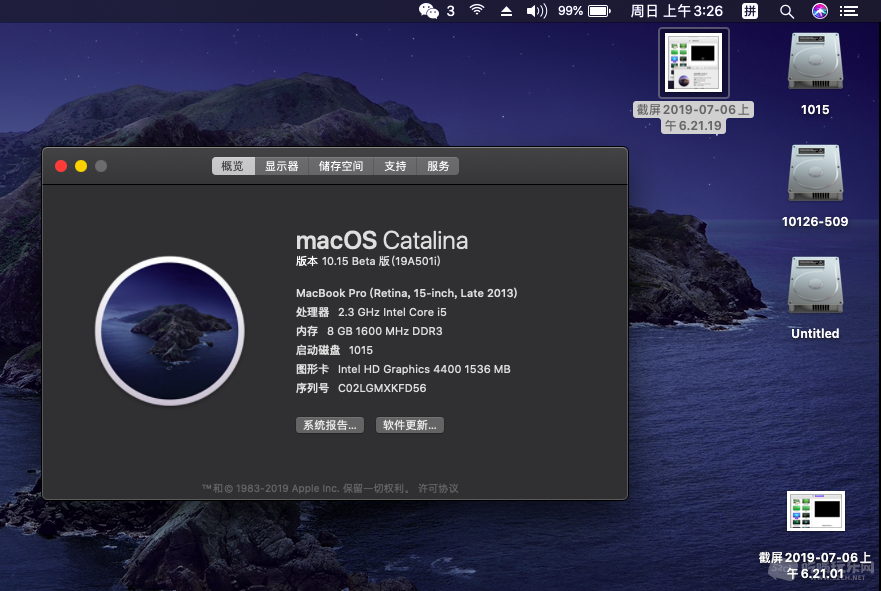Click processor text 2.3 GHz Intel Core i5
Image resolution: width=881 pixels, height=591 pixels.
[392, 312]
